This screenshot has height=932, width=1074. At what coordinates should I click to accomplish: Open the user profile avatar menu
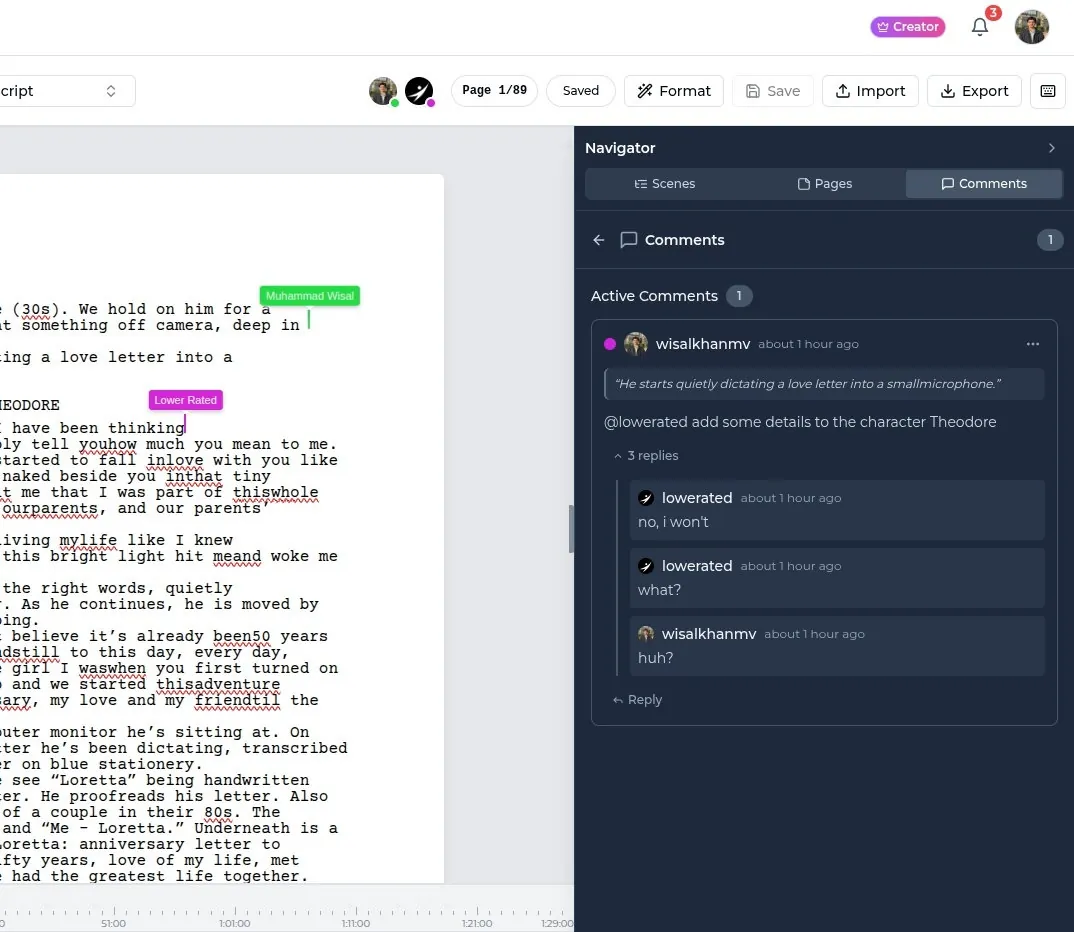click(x=1032, y=27)
